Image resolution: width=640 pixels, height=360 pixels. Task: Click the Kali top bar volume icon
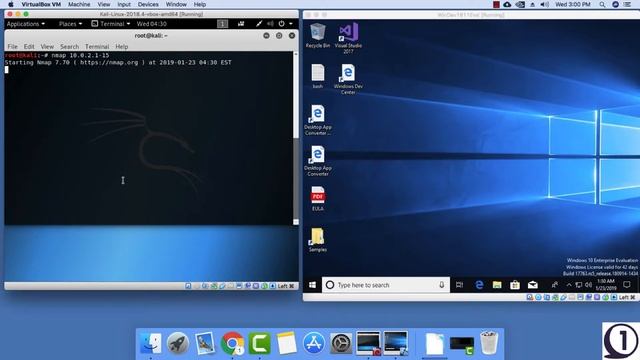point(270,24)
